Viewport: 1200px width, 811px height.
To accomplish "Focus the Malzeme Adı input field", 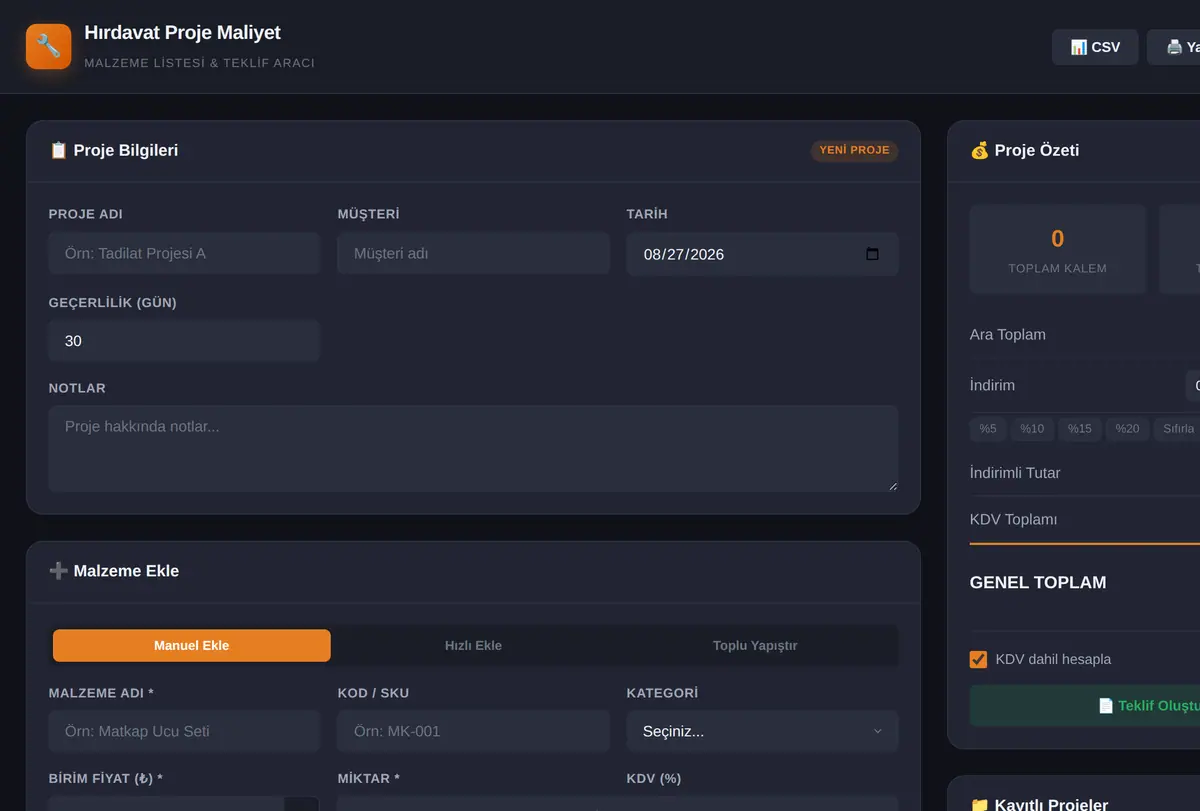I will tap(184, 731).
